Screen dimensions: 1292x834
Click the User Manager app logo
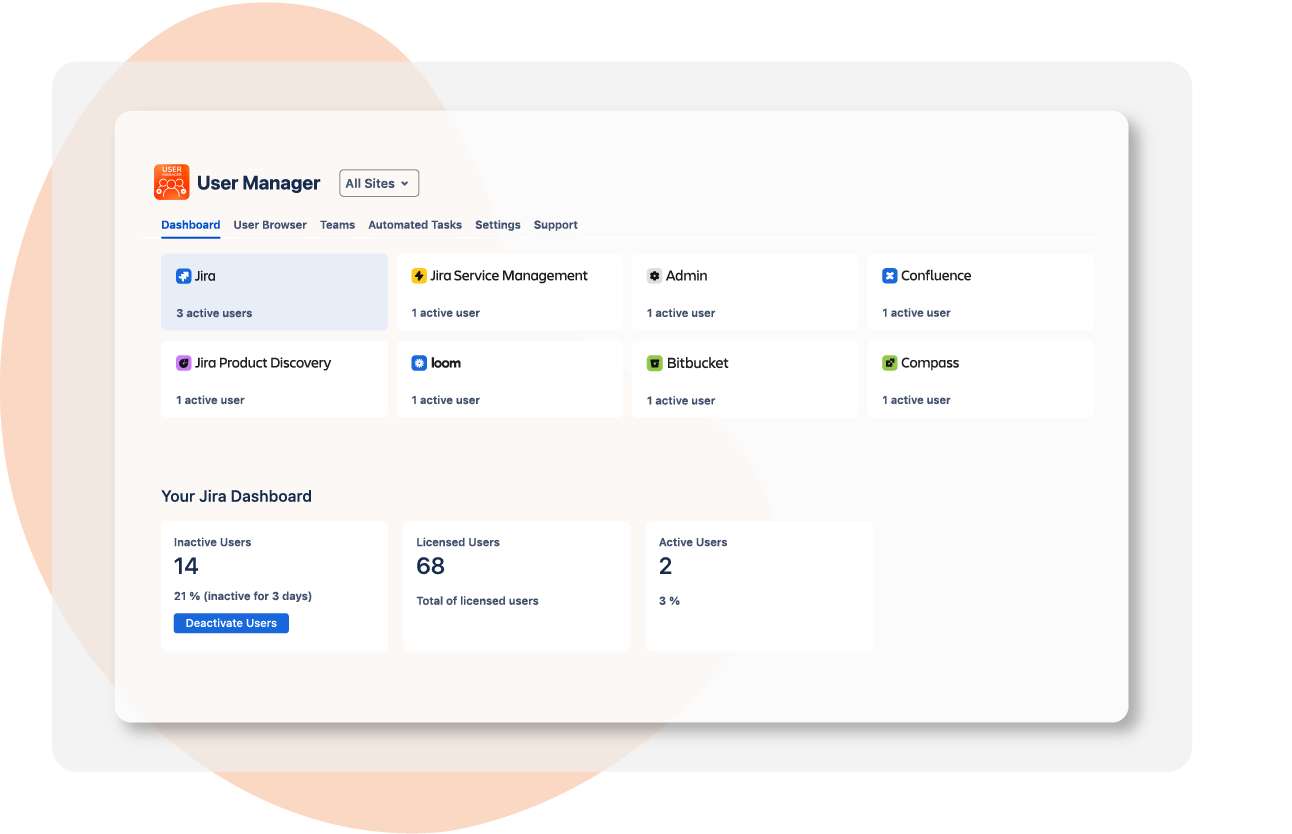pyautogui.click(x=171, y=182)
